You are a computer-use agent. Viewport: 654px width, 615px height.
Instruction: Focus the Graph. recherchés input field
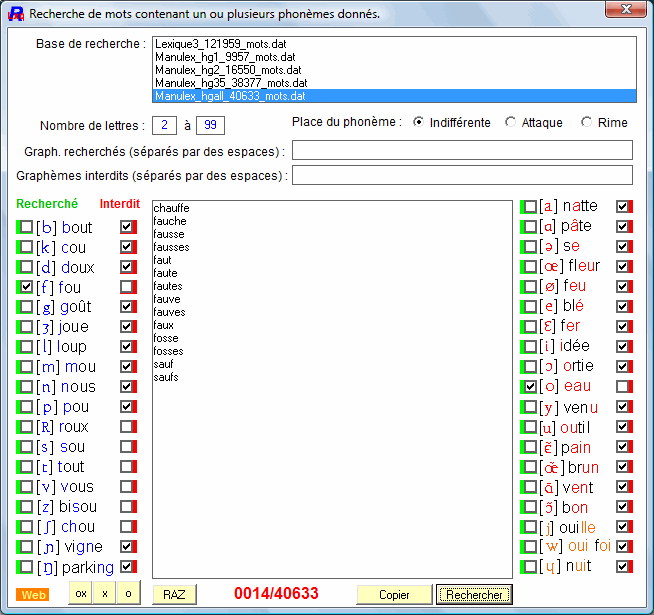pos(462,150)
